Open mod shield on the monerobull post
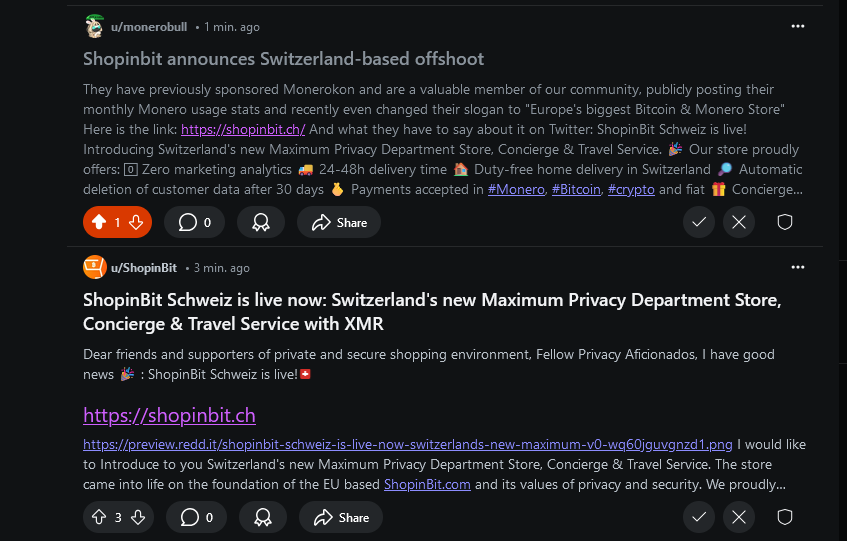Viewport: 847px width, 541px height. 785,222
